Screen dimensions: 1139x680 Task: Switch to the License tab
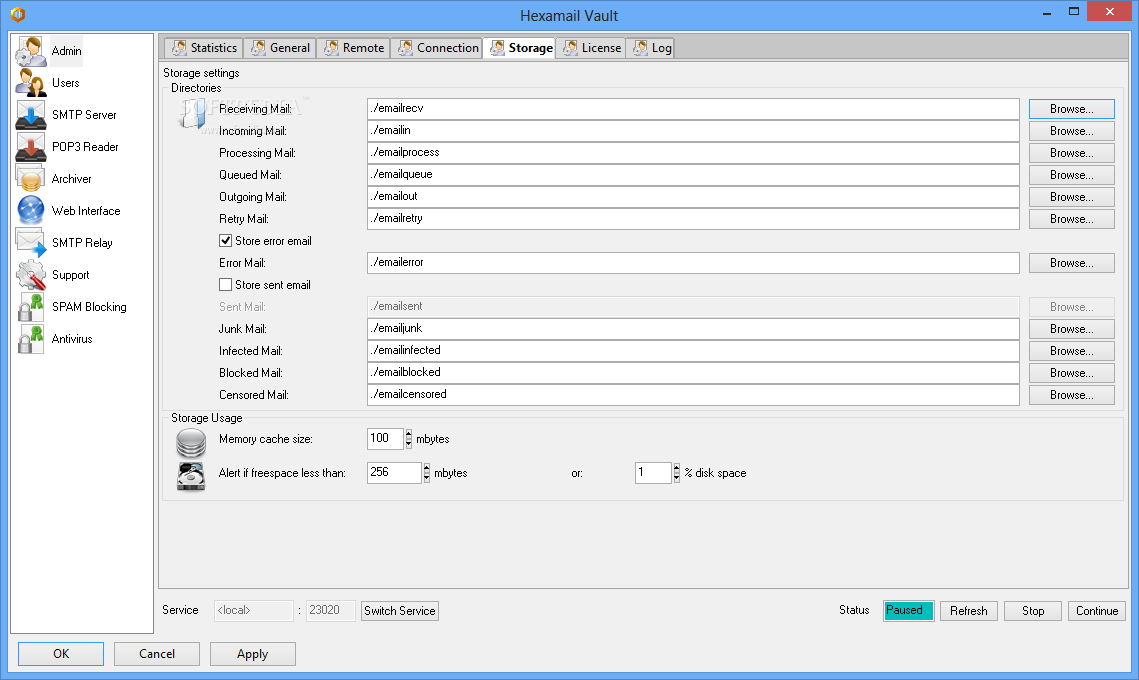591,48
